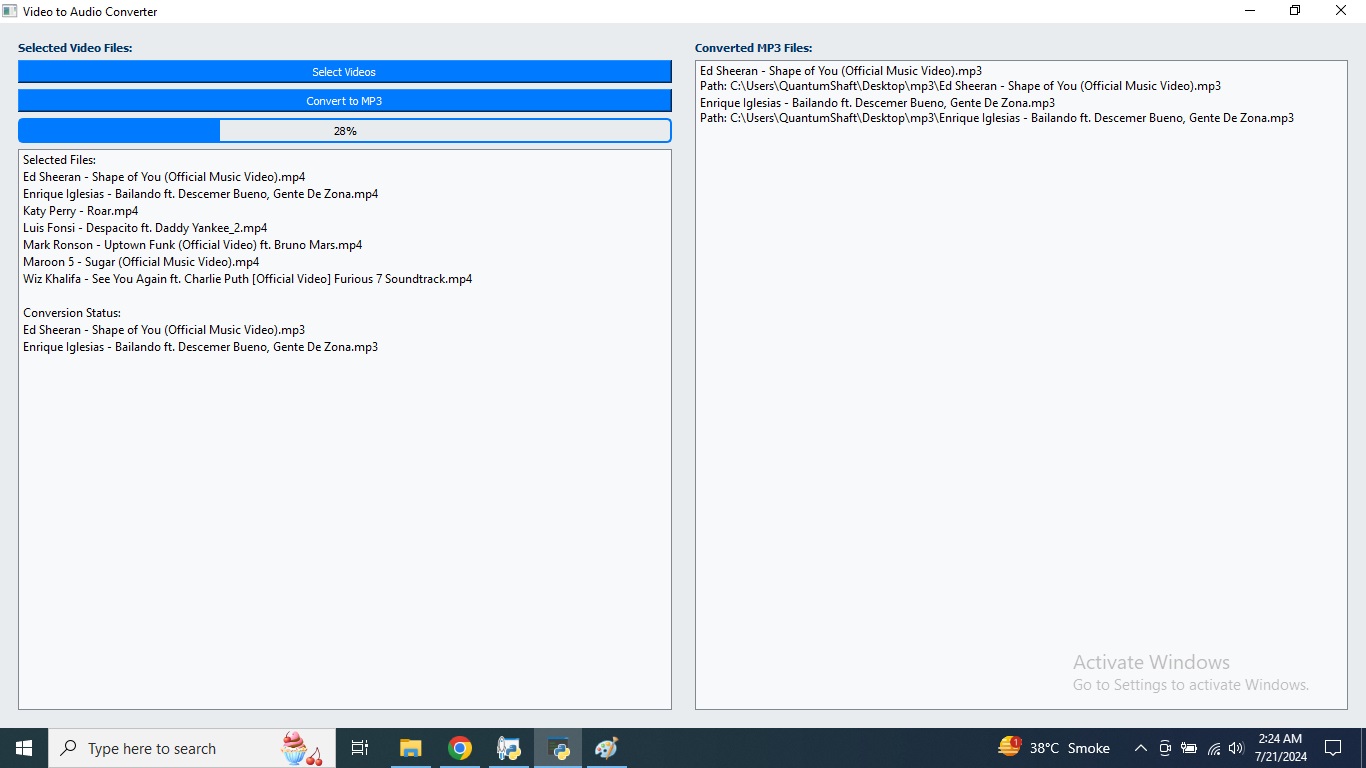The image size is (1366, 768).
Task: Click Ed Sheeran .mp3 name in Converted MP3 Files
Action: [841, 71]
